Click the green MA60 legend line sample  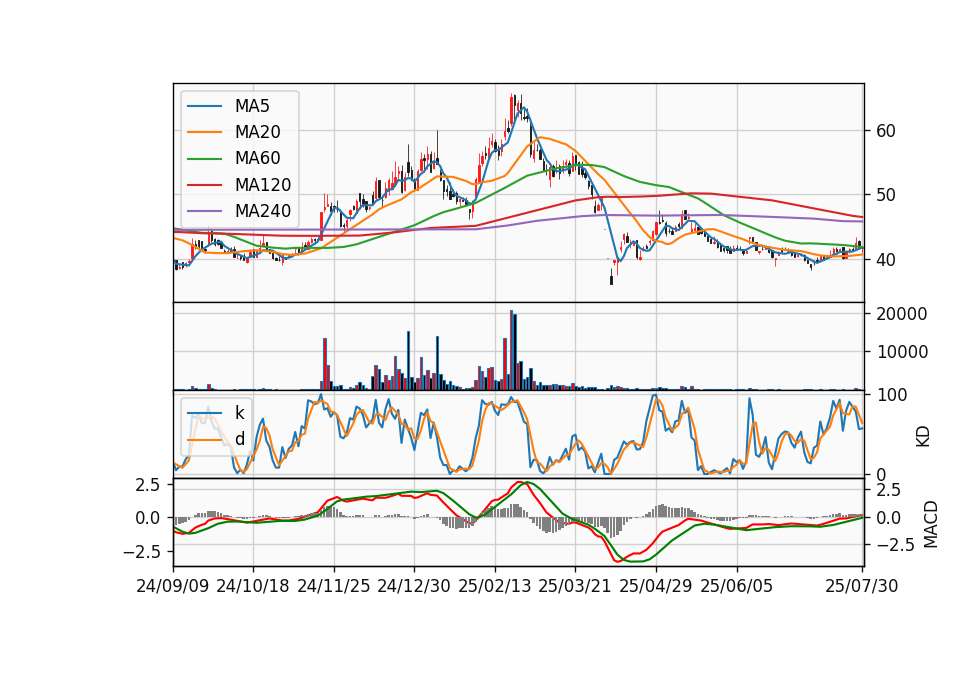(204, 159)
